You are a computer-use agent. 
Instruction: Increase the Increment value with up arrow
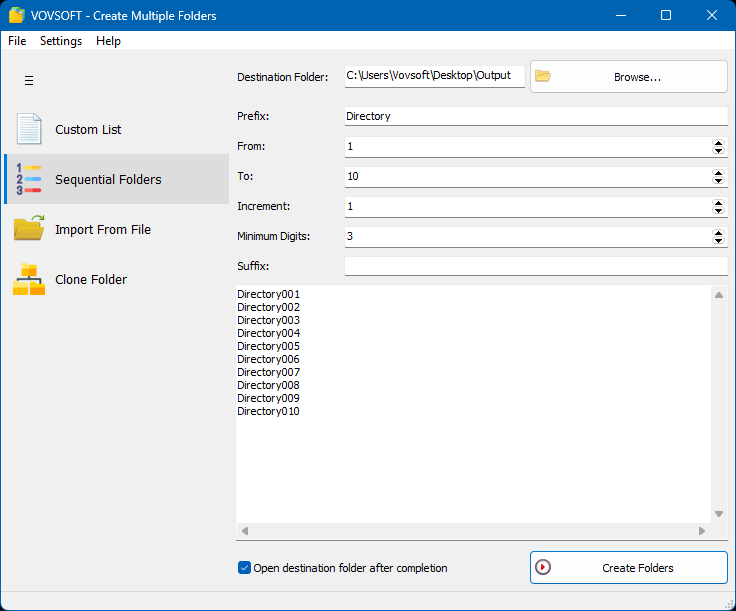tap(718, 203)
